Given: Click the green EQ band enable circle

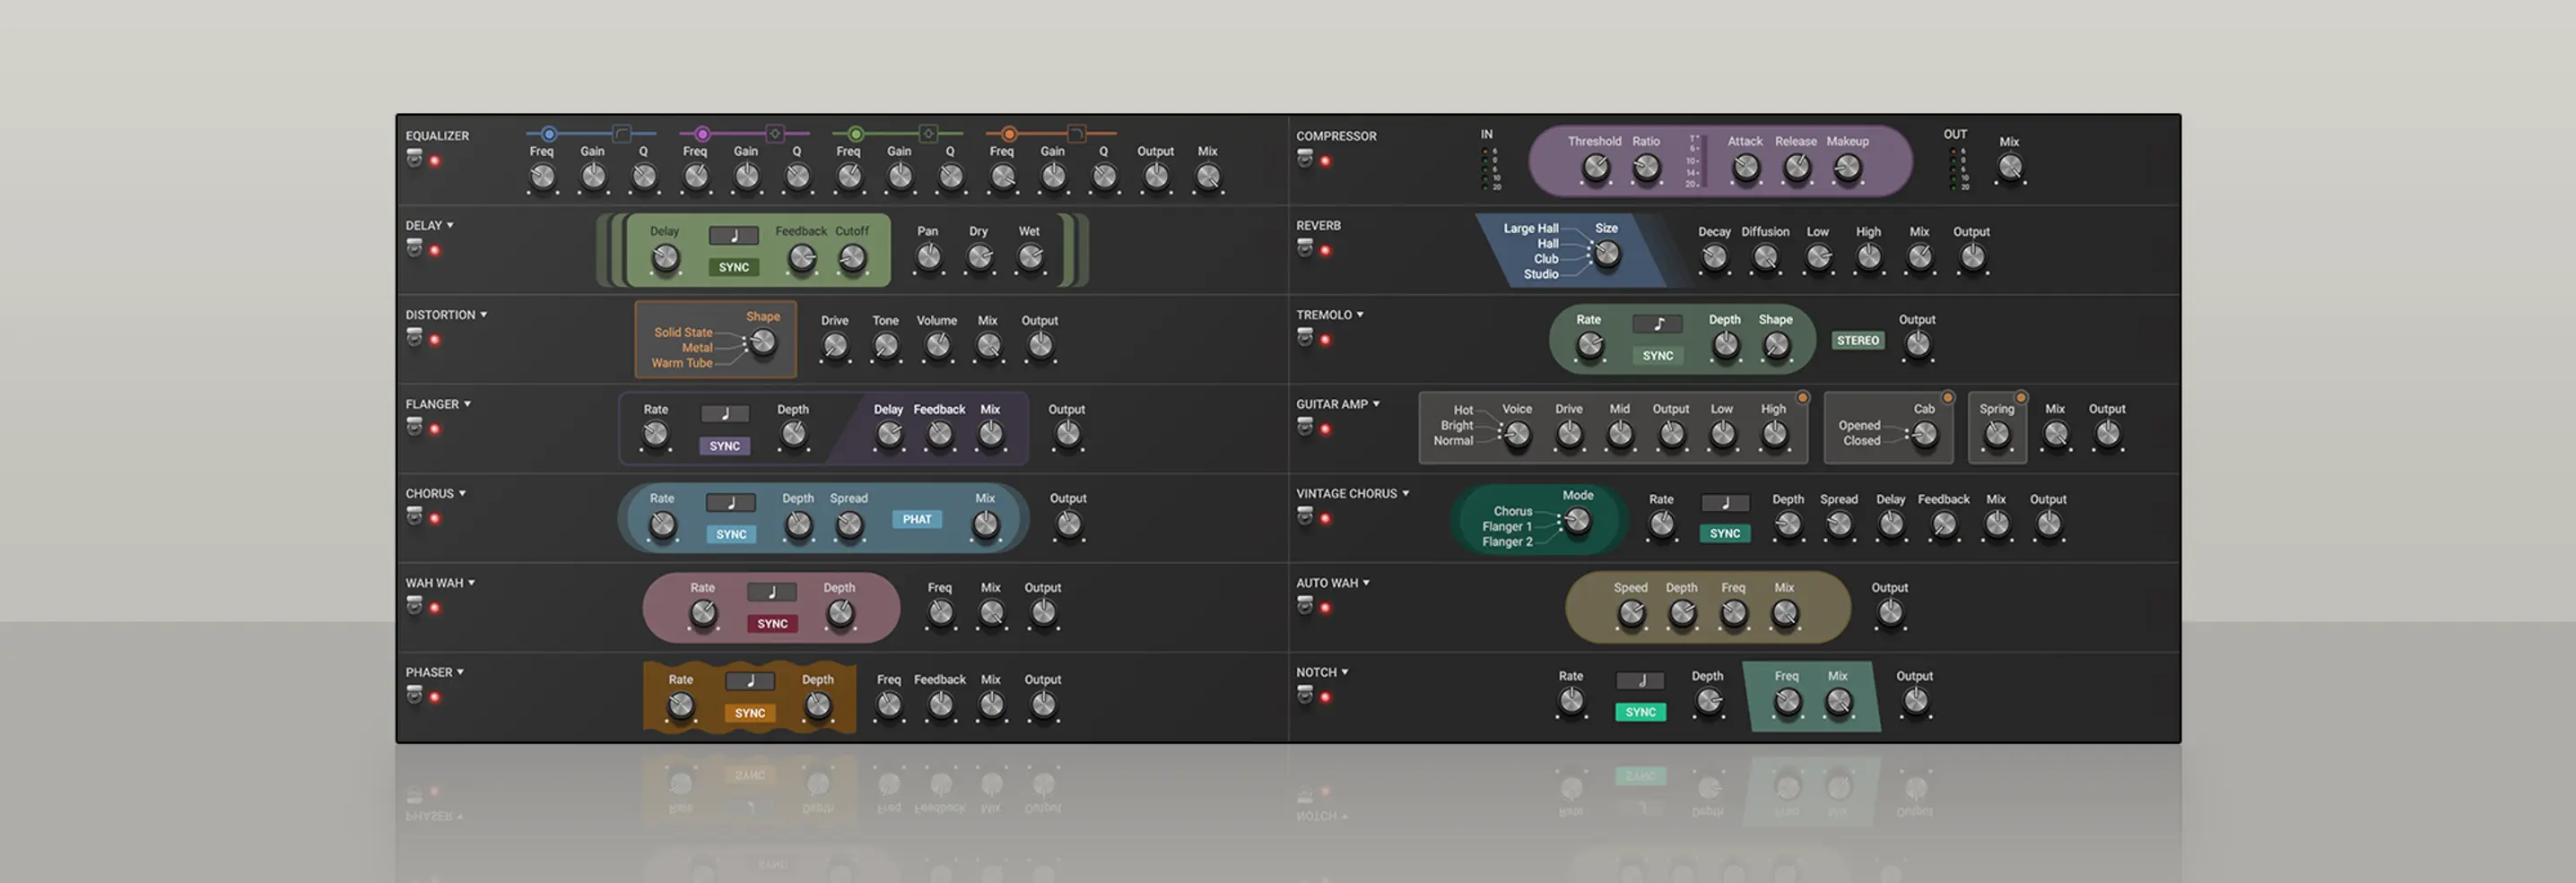Looking at the screenshot, I should click(x=855, y=134).
